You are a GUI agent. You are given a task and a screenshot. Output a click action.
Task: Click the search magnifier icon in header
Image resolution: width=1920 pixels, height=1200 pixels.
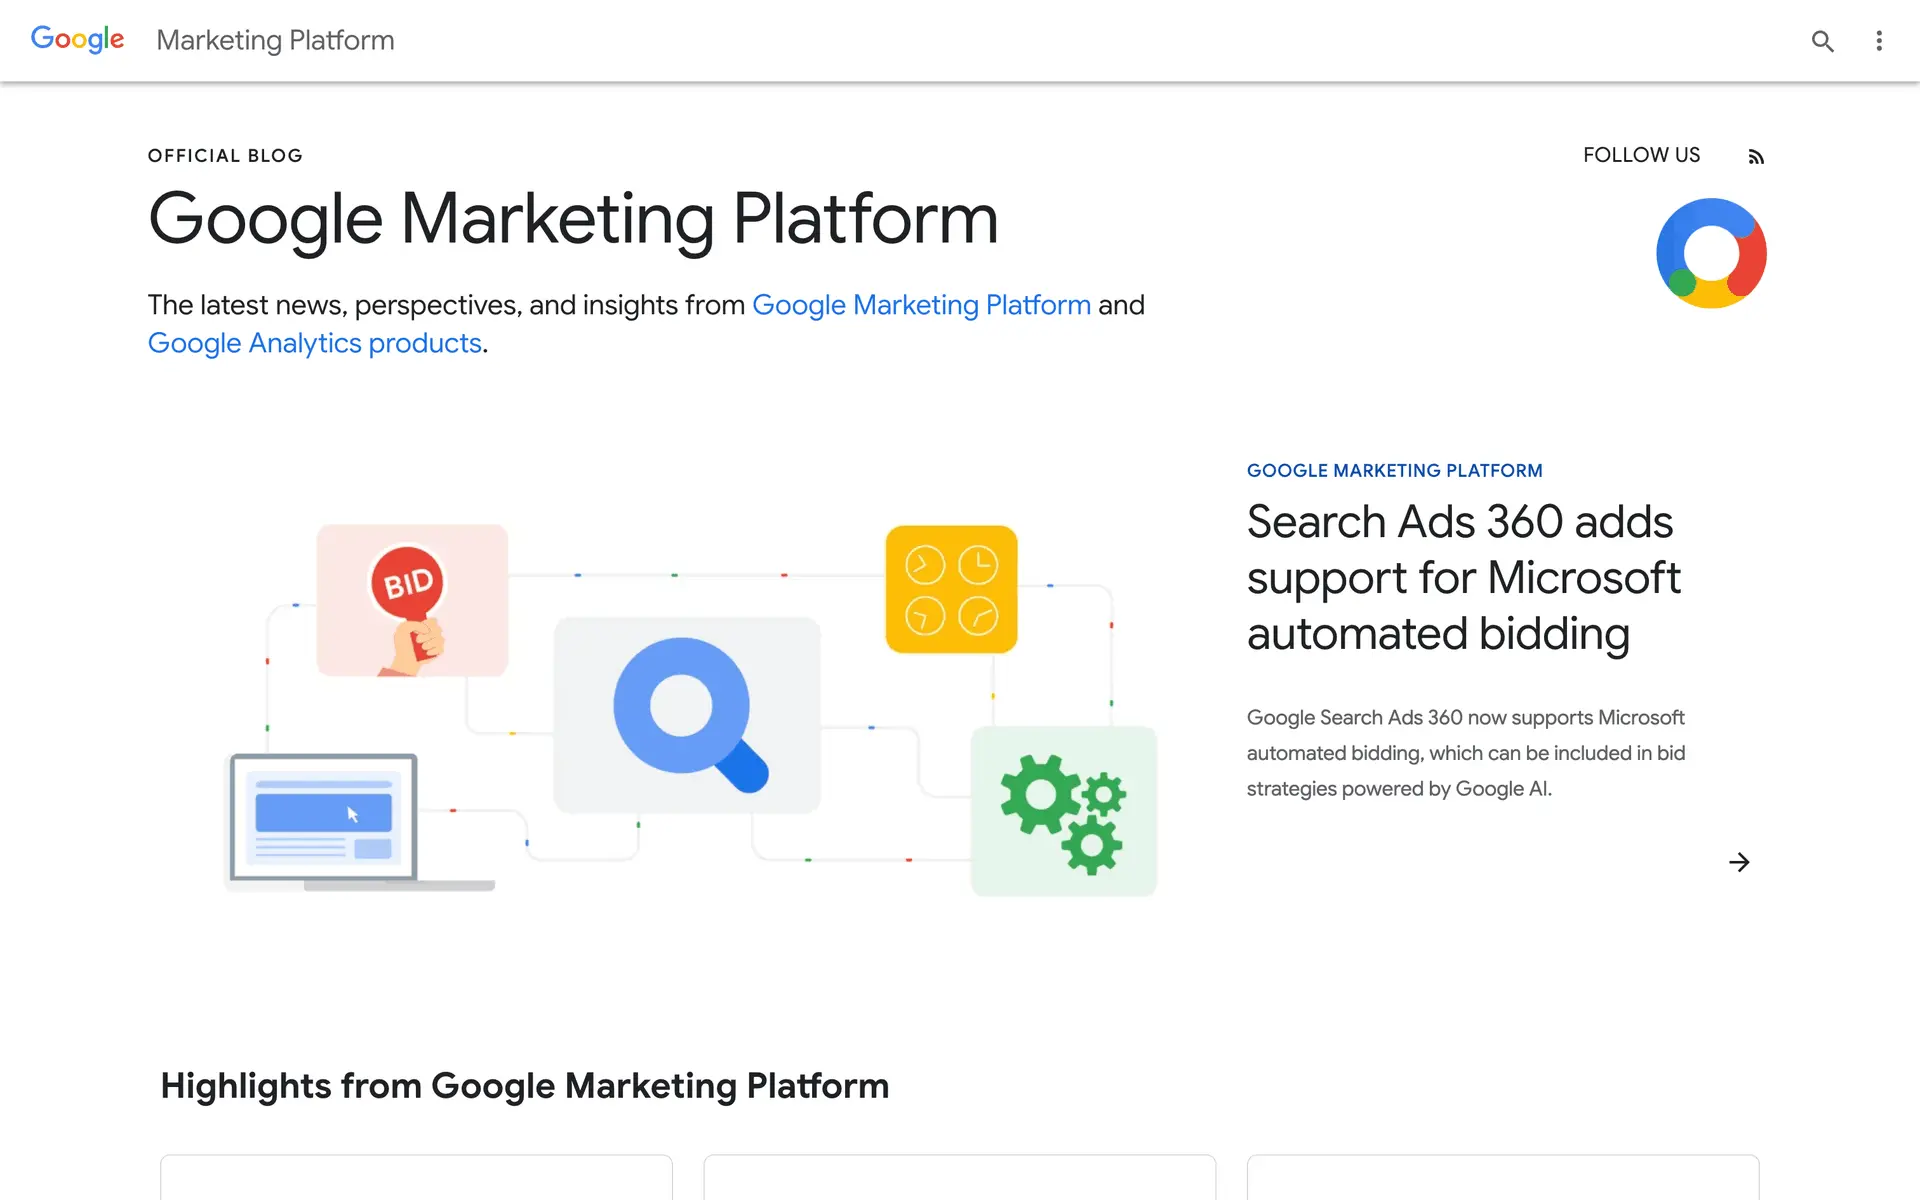pos(1822,41)
